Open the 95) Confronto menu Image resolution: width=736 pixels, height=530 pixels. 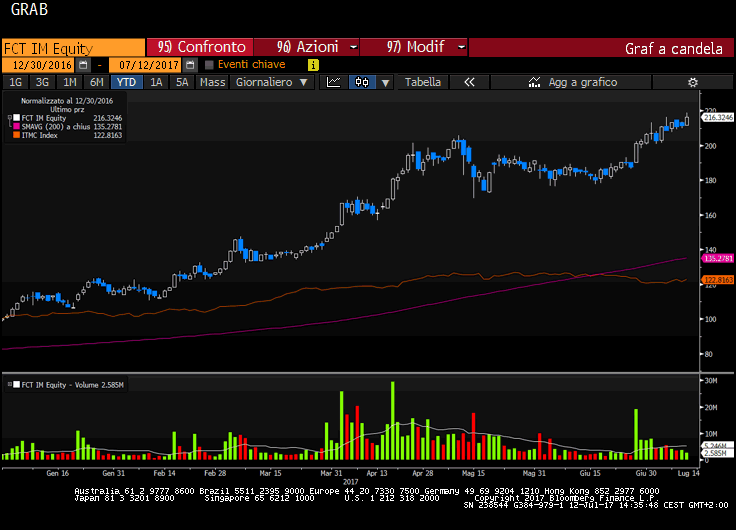(200, 47)
